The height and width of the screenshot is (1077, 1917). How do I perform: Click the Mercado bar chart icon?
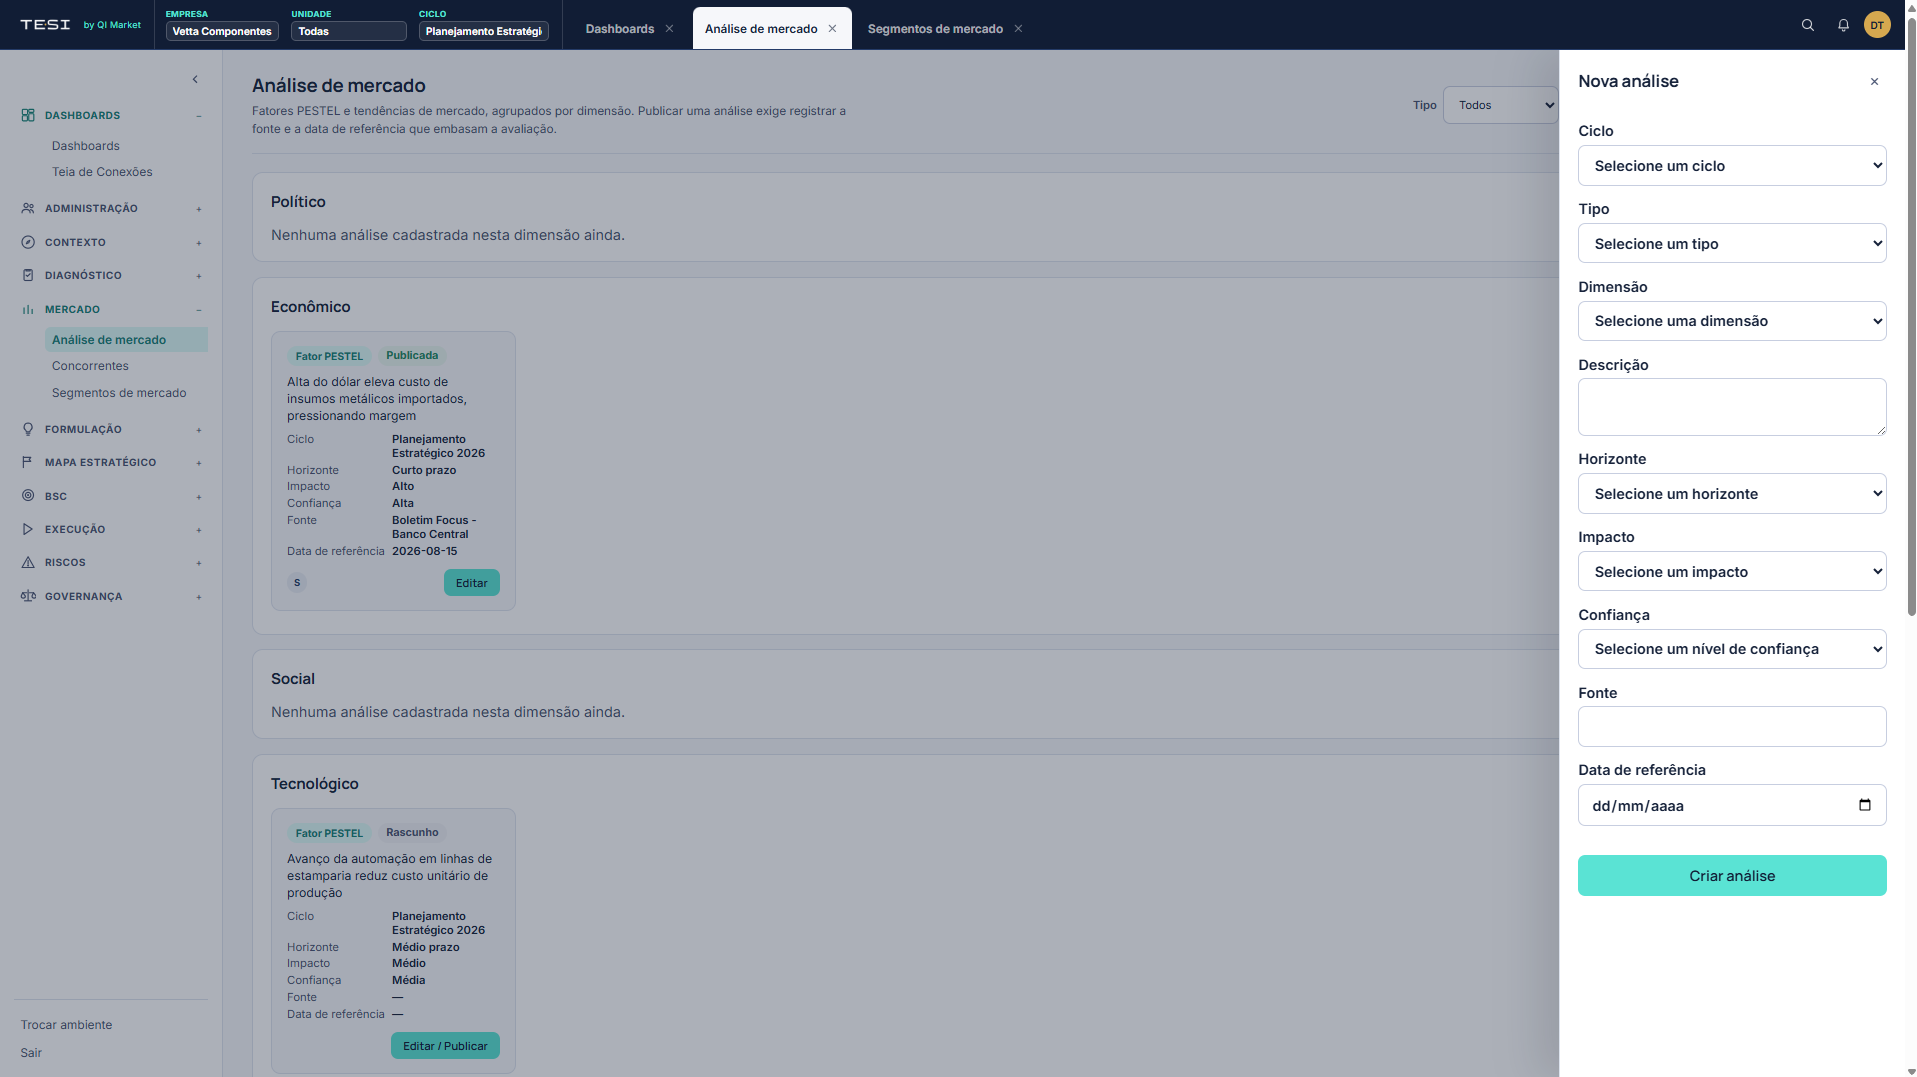tap(28, 309)
